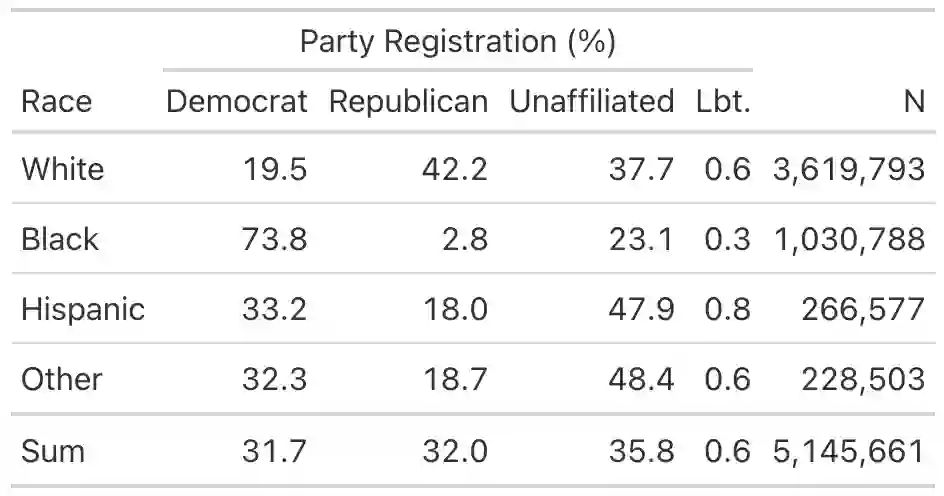Click the Other row label
The image size is (944, 496).
pyautogui.click(x=62, y=379)
